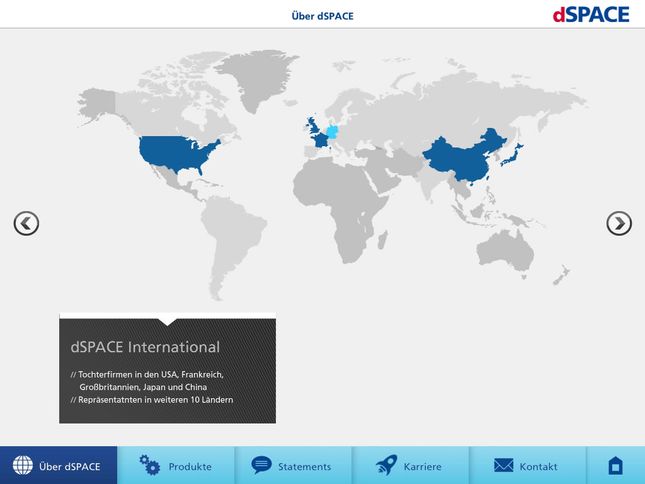Screen dimensions: 645x484
Task: Open the Produkte tab
Action: pos(176,465)
